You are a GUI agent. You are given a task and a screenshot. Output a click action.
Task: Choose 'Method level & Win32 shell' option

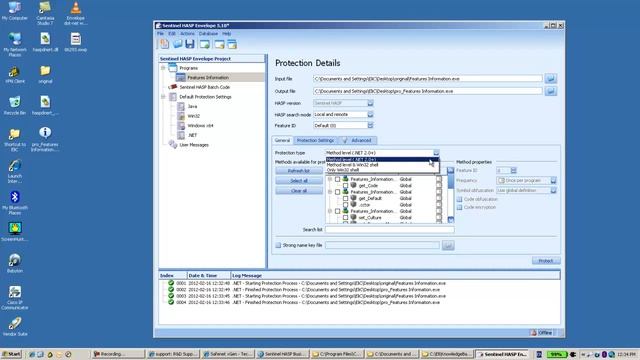point(382,165)
